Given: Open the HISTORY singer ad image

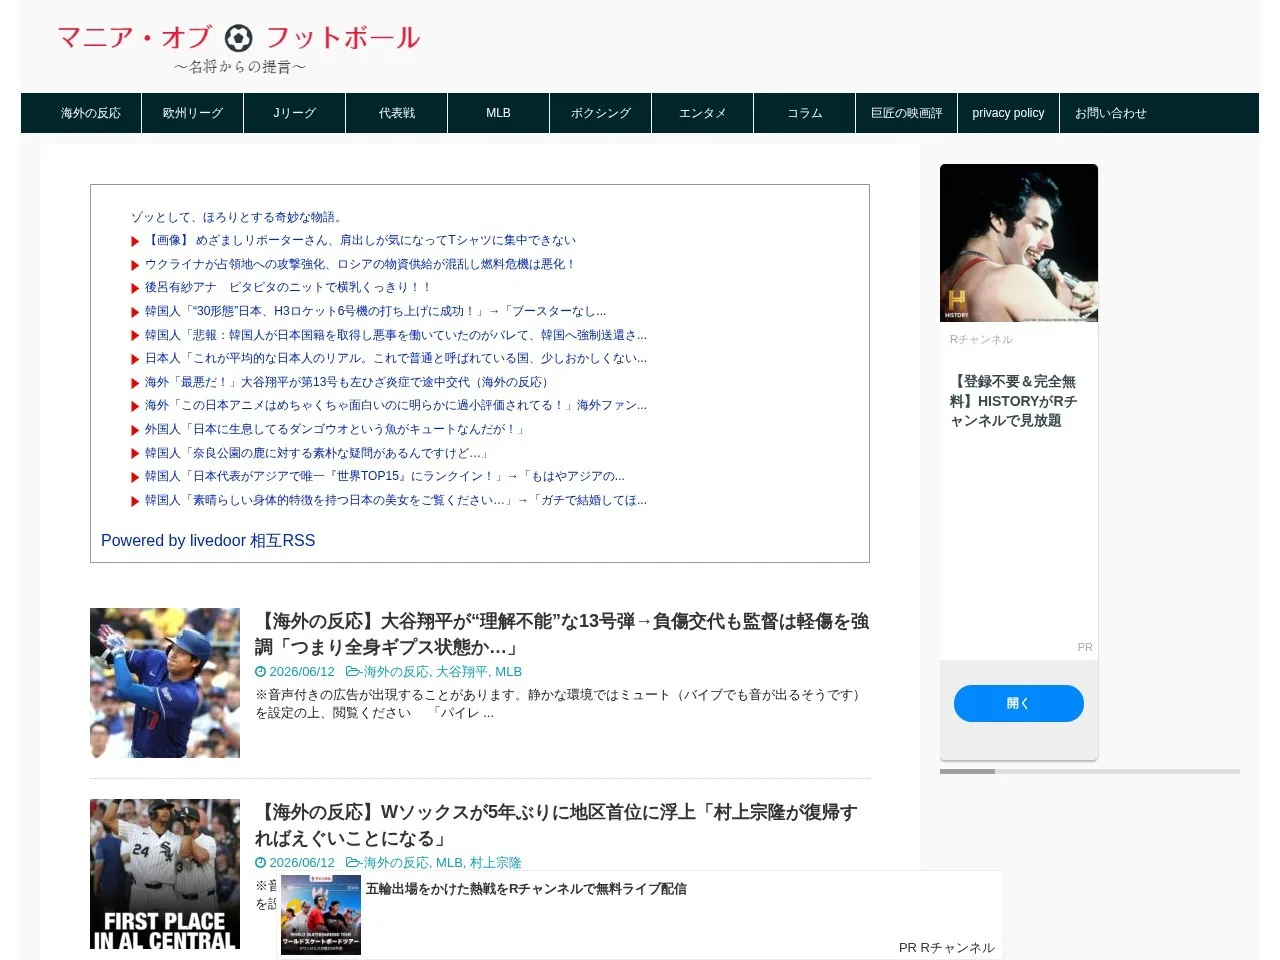Looking at the screenshot, I should click(1019, 243).
